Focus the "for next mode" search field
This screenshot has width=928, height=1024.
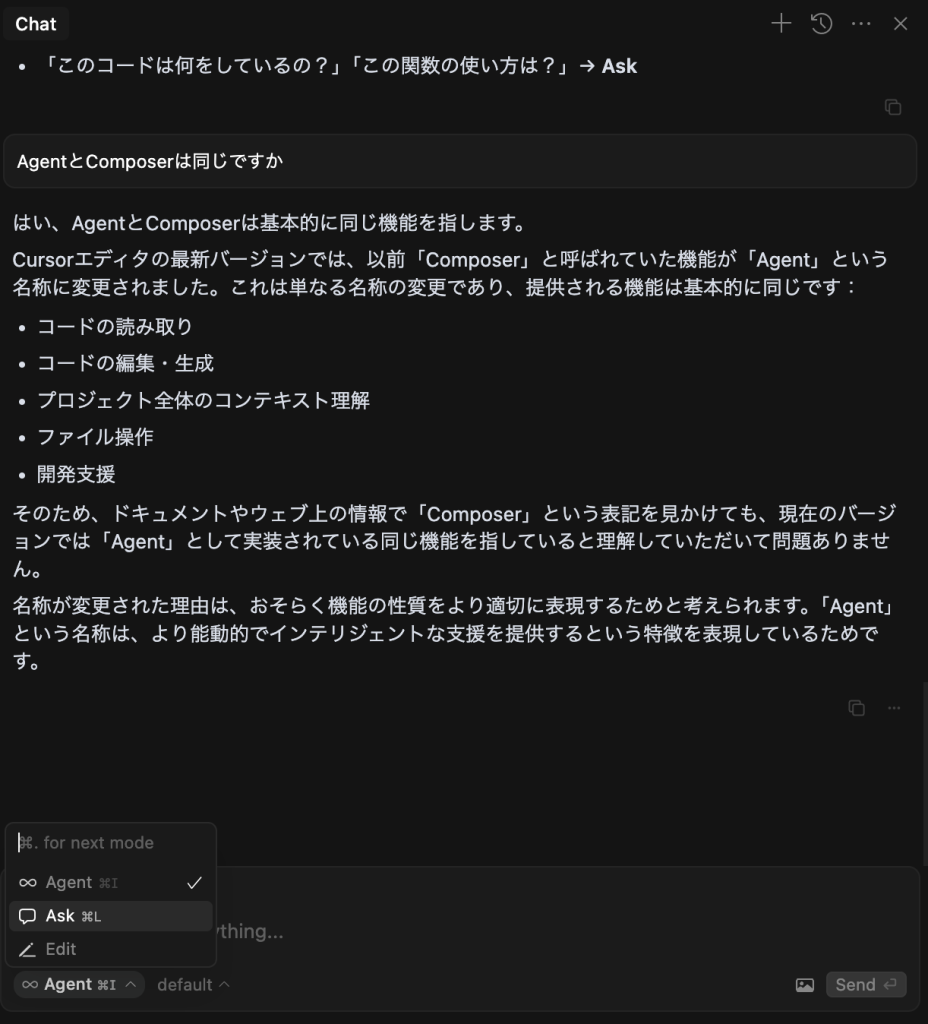[110, 843]
